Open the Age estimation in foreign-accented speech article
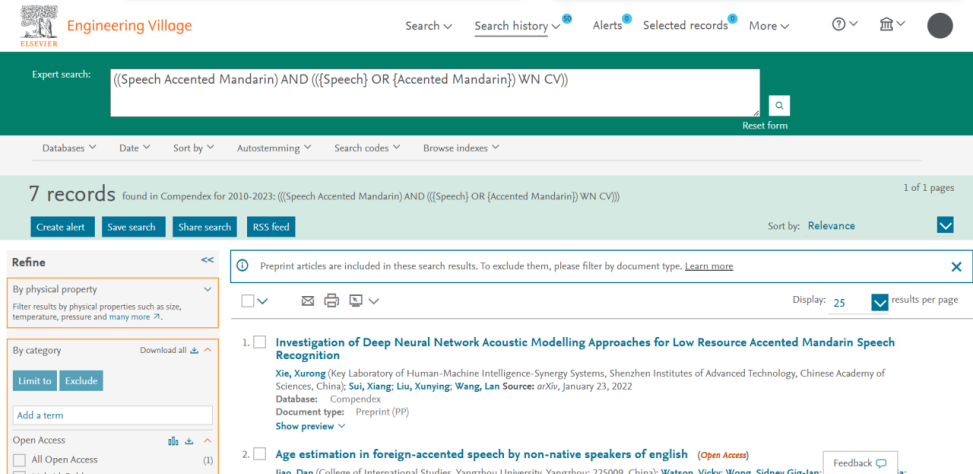 482,454
